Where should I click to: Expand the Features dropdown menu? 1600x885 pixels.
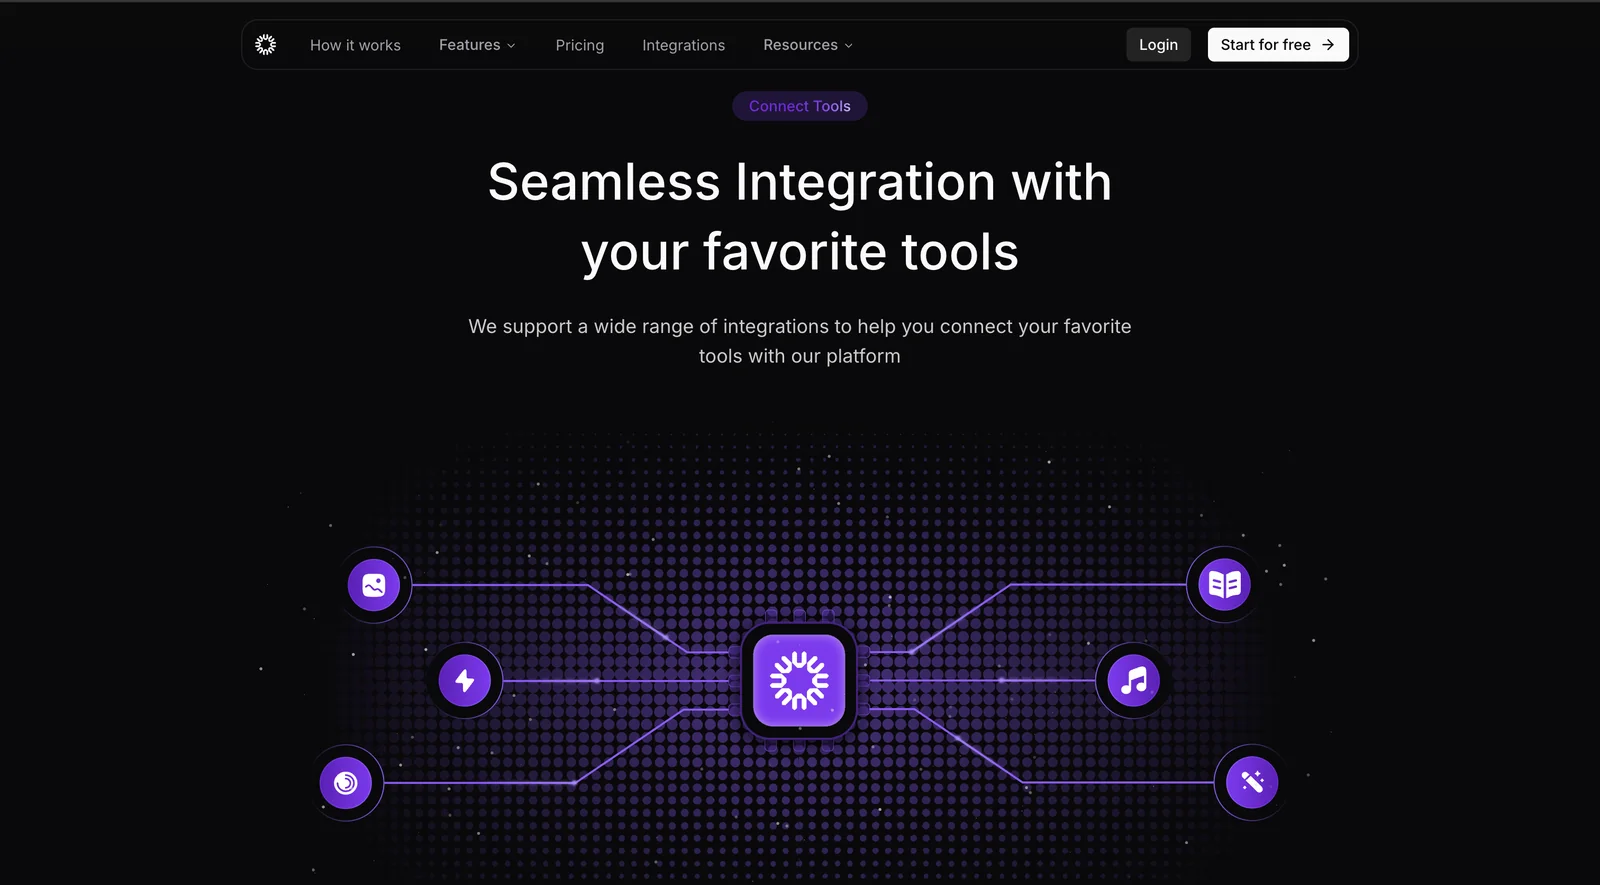477,45
